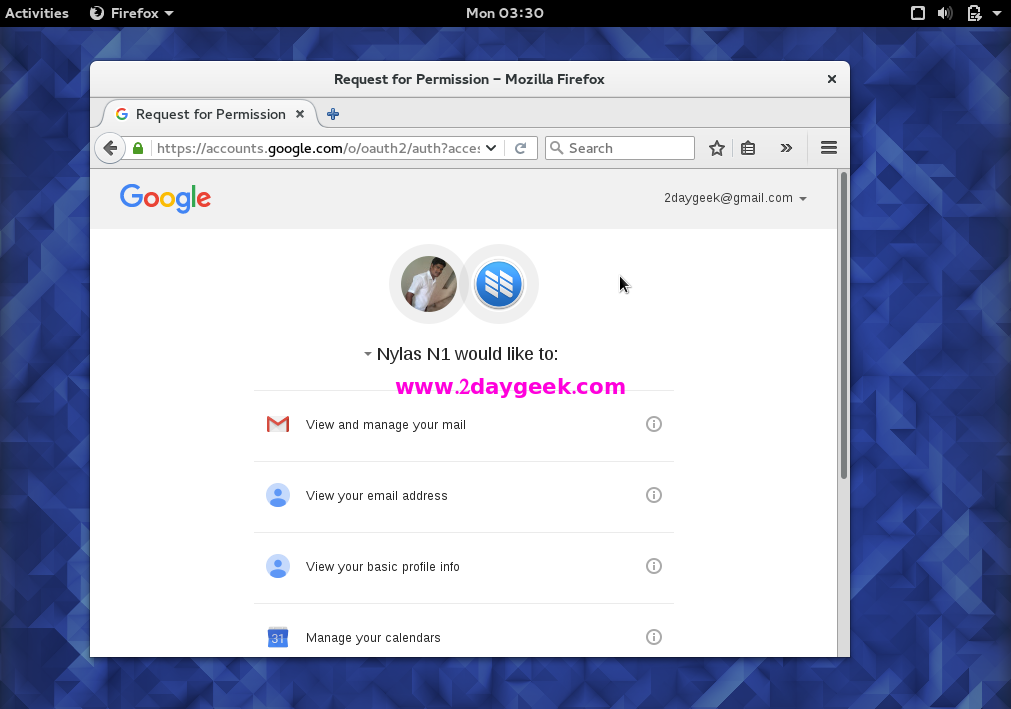The image size is (1011, 709).
Task: Click the vertical page scrollbar
Action: 843,325
